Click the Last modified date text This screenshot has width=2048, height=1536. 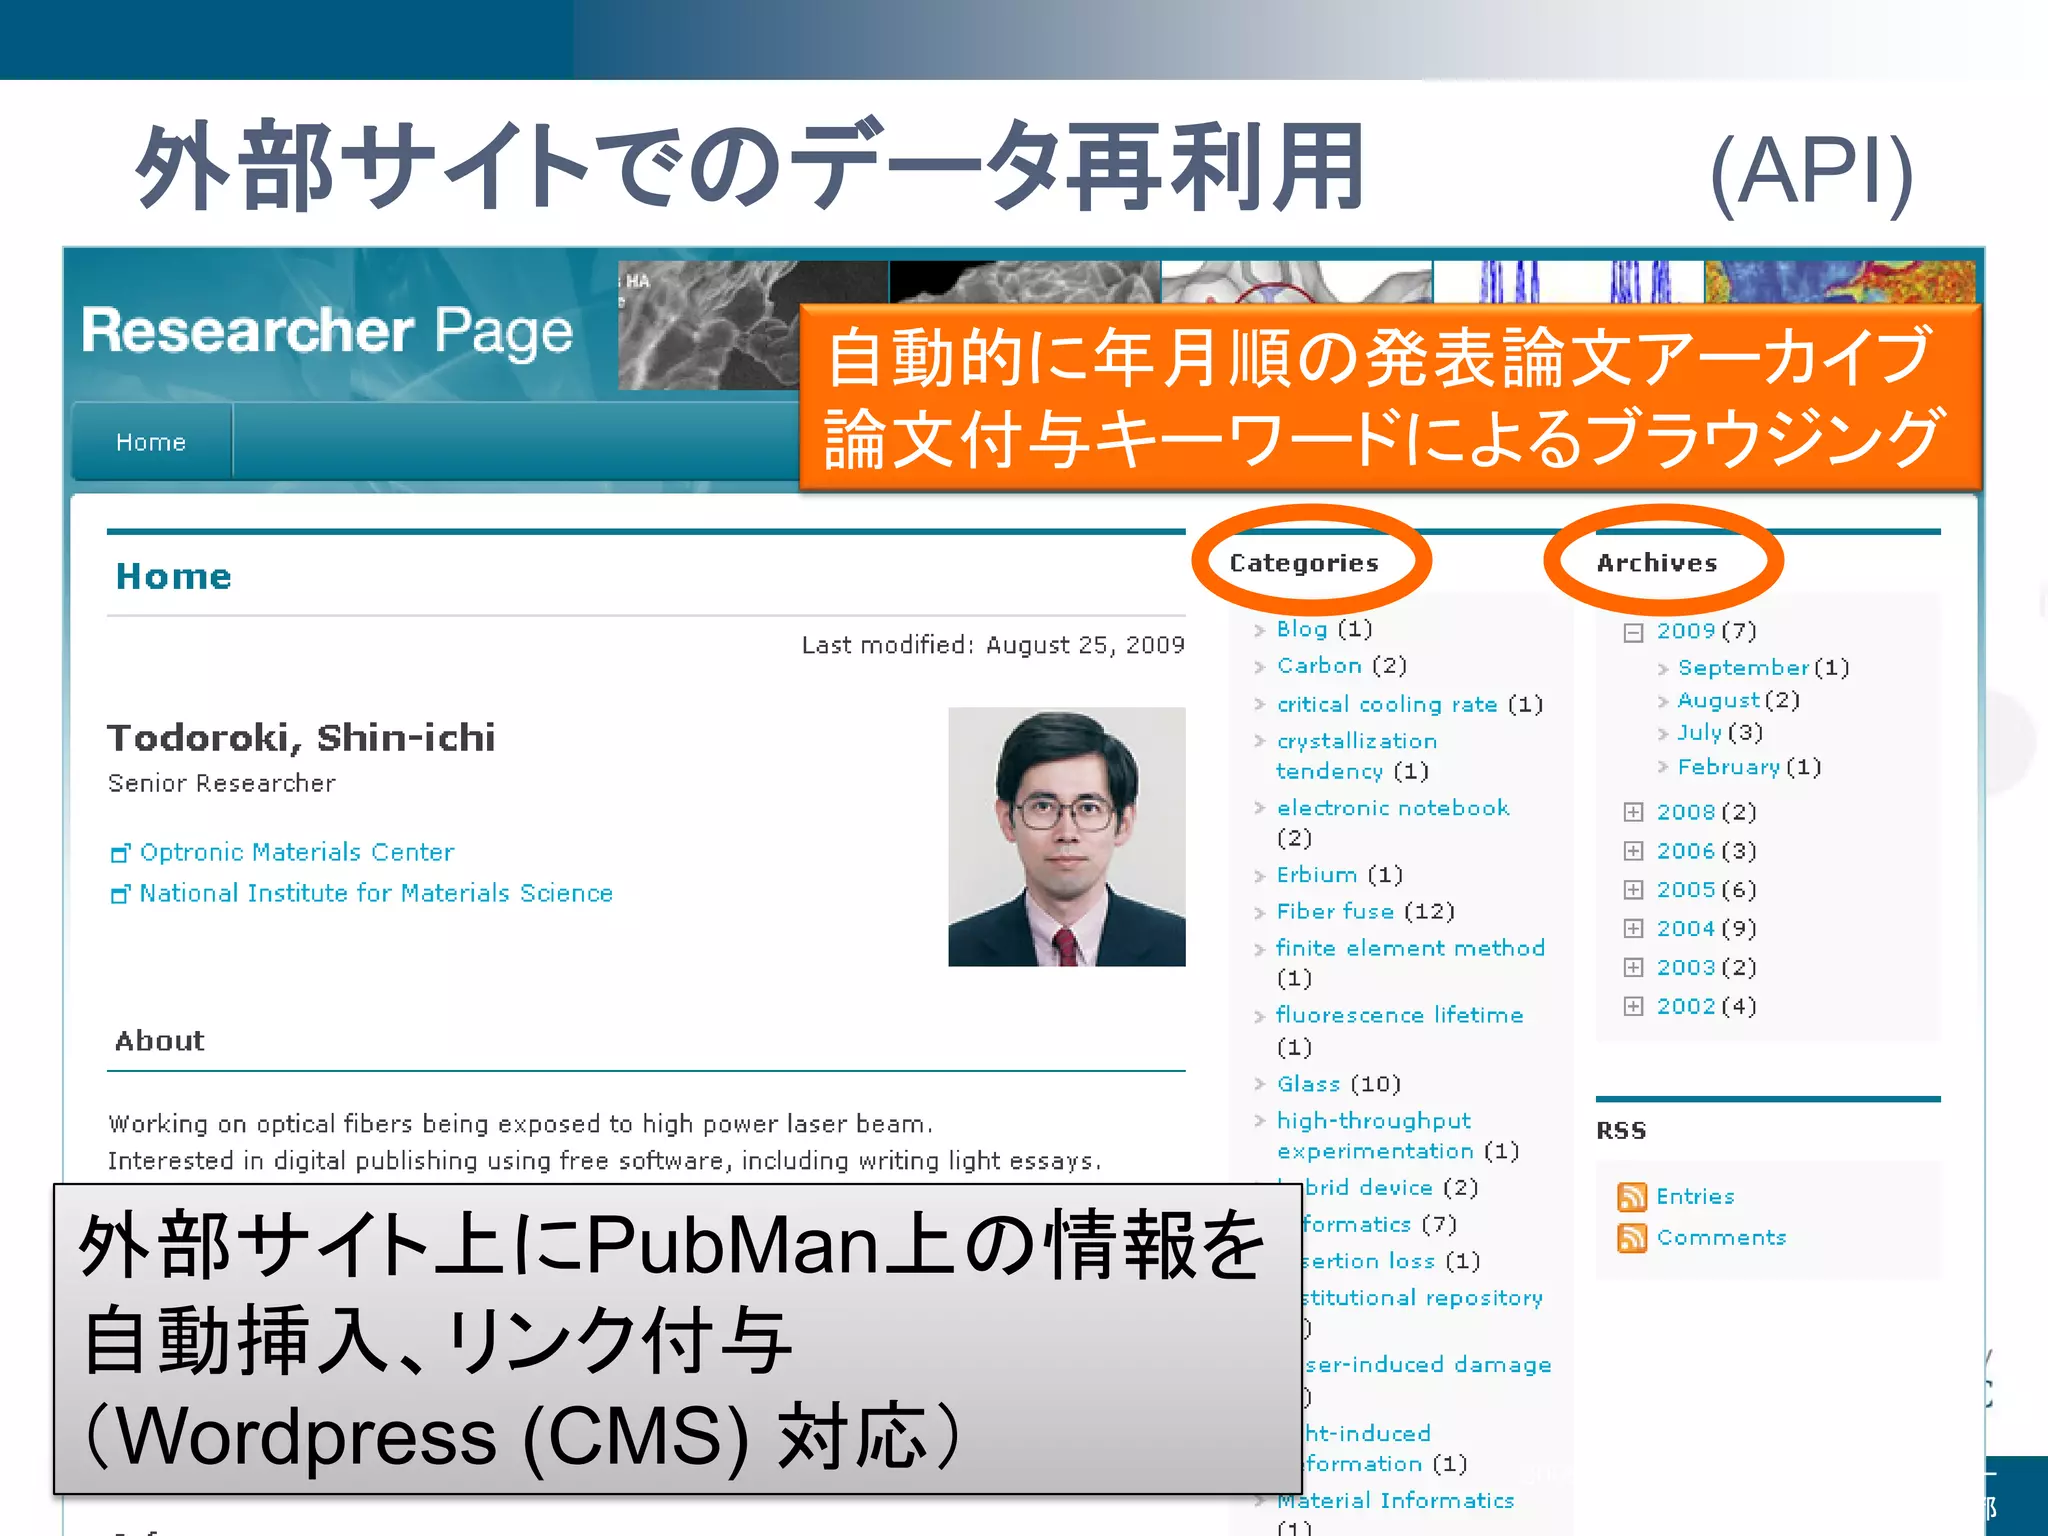pos(993,645)
